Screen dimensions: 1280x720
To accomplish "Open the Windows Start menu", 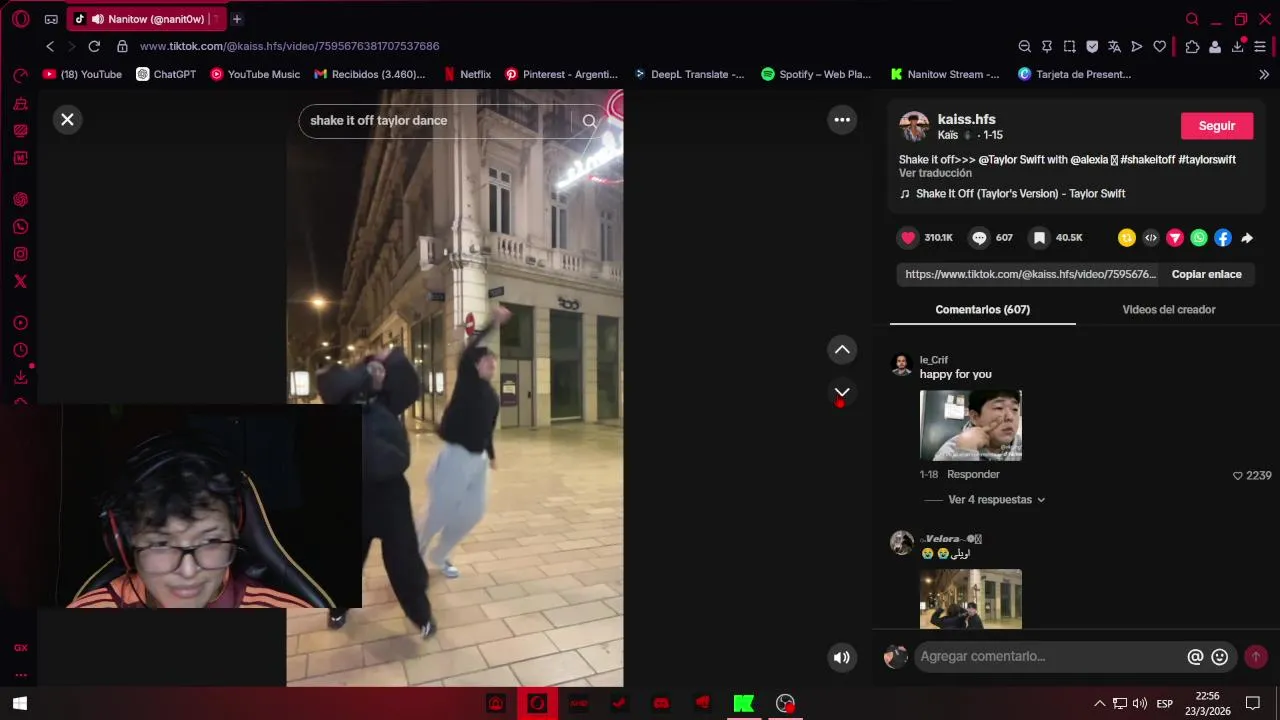I will pos(19,703).
